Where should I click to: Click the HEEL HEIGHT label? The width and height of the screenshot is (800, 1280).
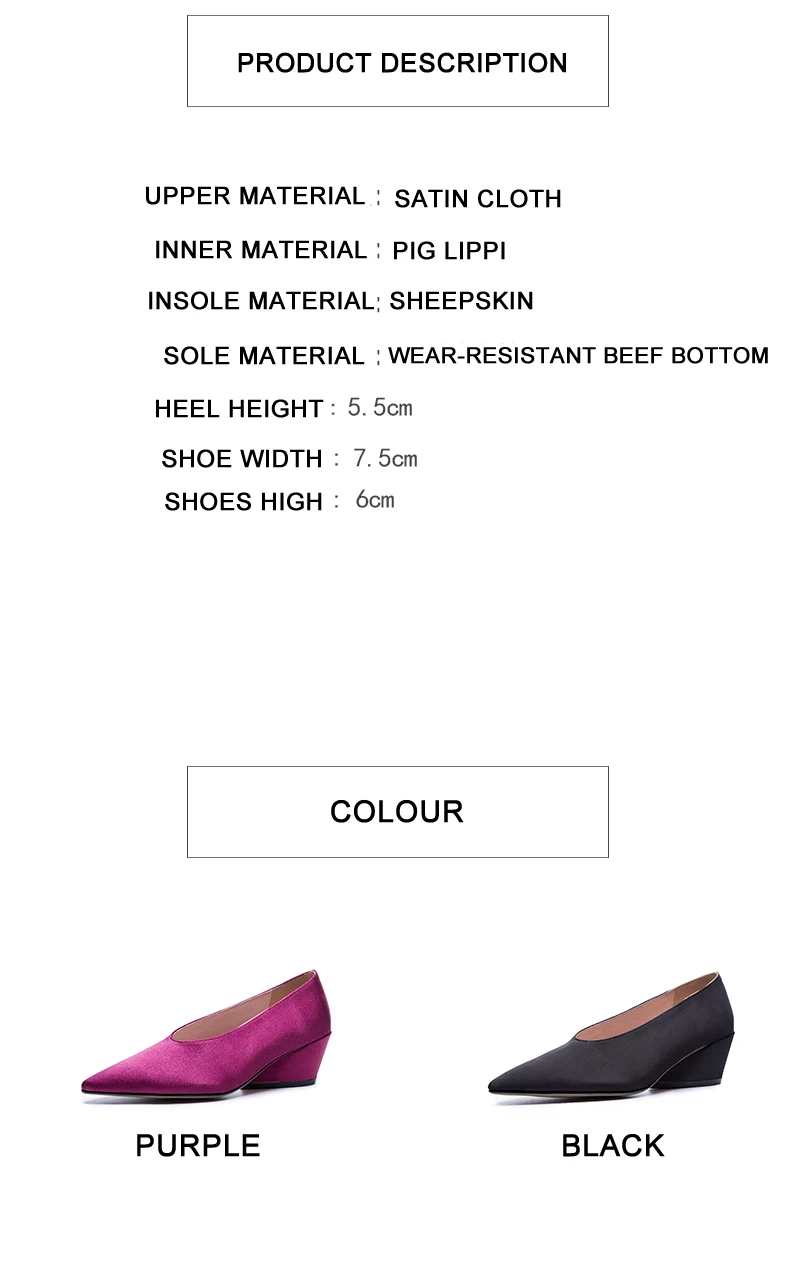[x=238, y=409]
